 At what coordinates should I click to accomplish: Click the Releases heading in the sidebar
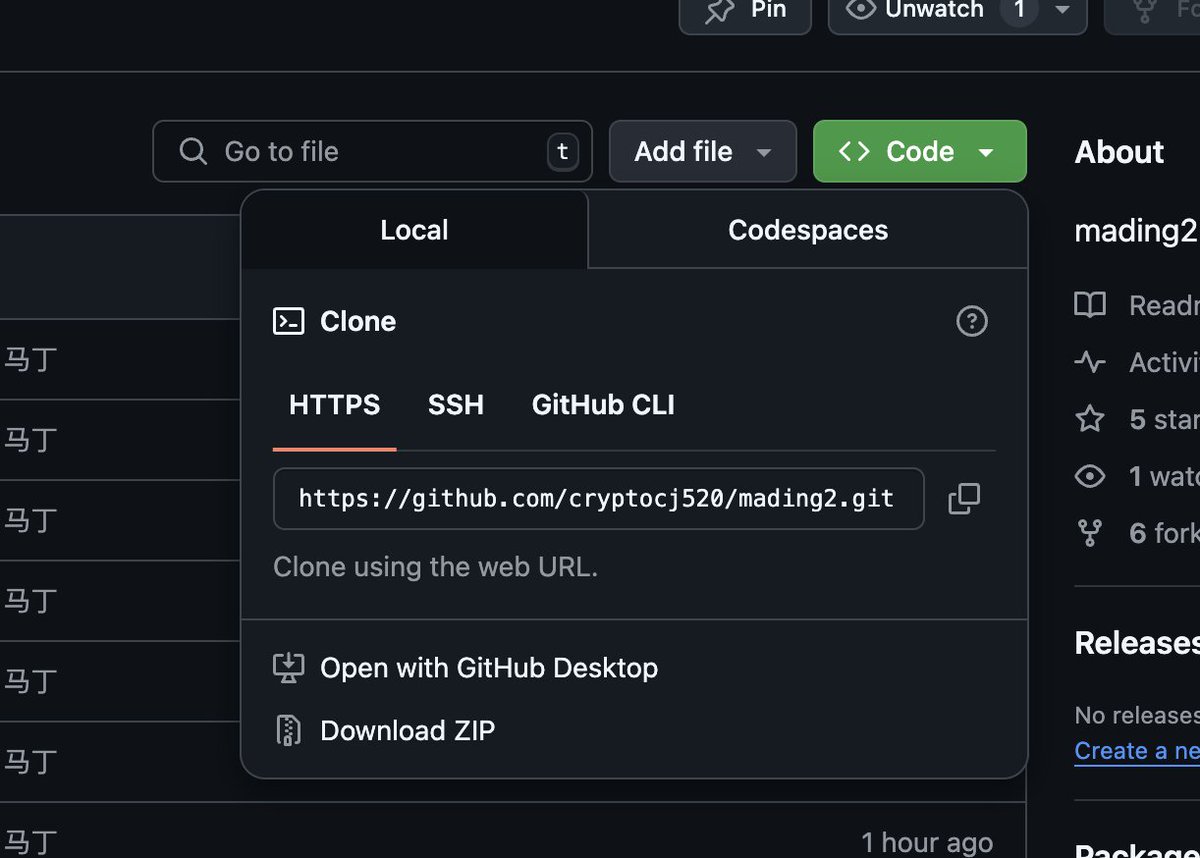click(x=1137, y=642)
